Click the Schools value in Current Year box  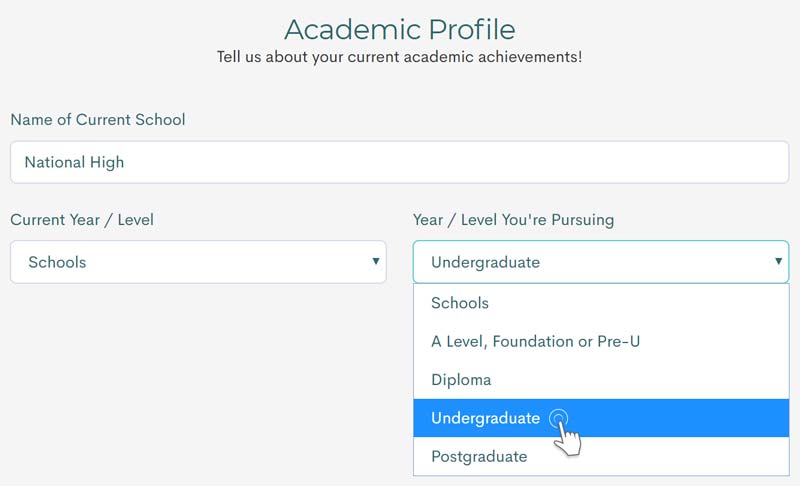[57, 262]
